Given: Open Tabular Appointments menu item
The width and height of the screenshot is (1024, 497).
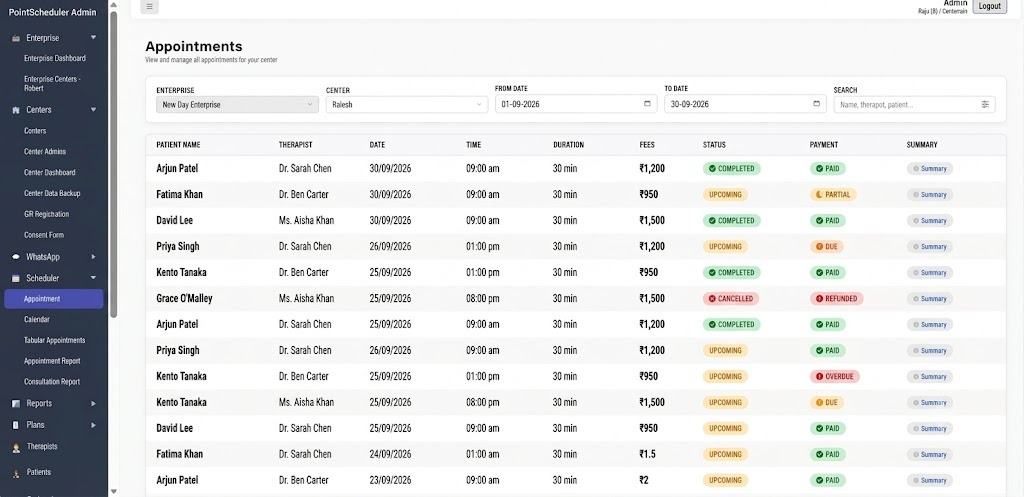Looking at the screenshot, I should coord(55,340).
